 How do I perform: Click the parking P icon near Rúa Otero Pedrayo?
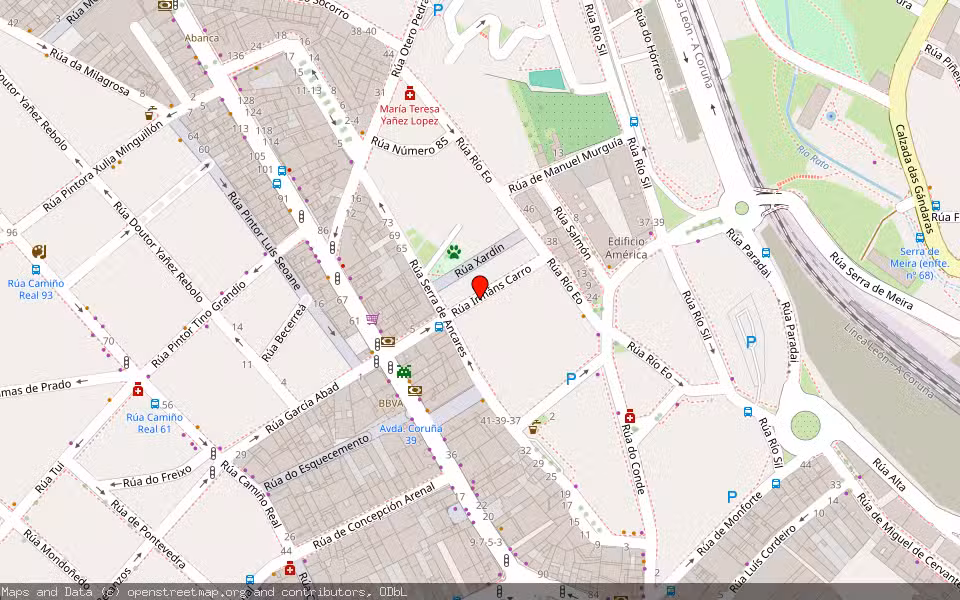pos(438,10)
